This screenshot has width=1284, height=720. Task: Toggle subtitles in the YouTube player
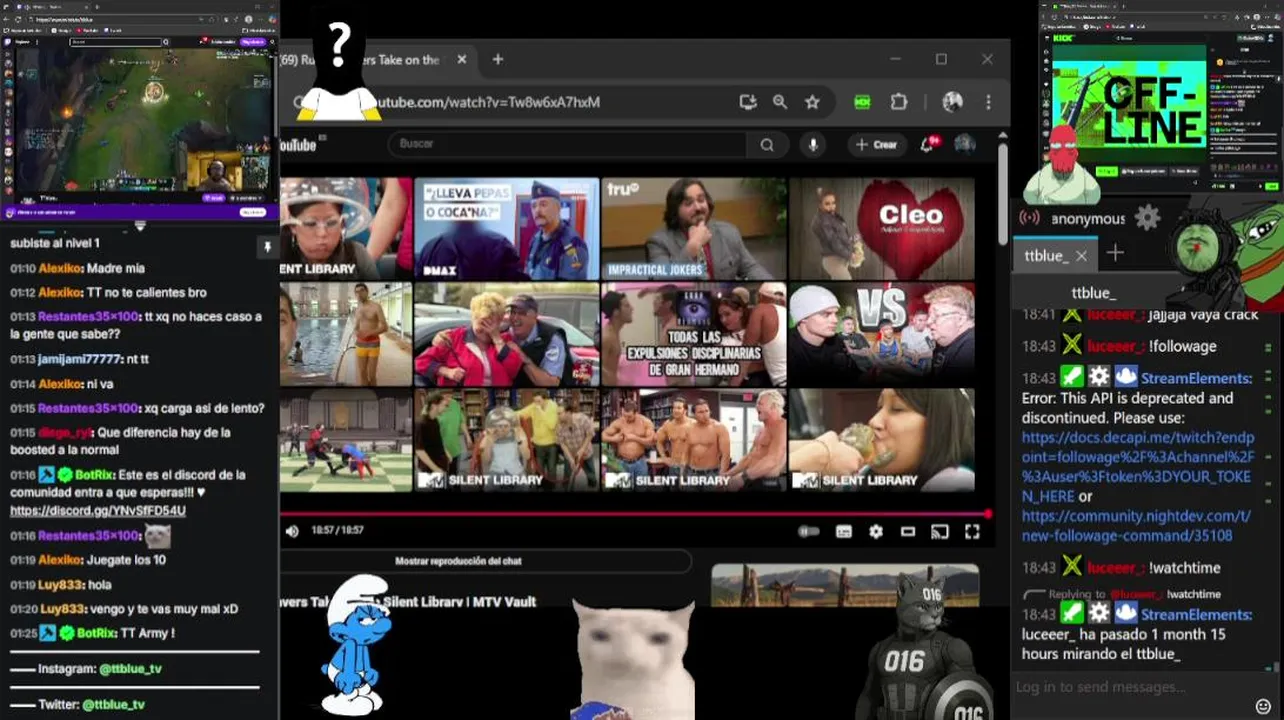844,532
